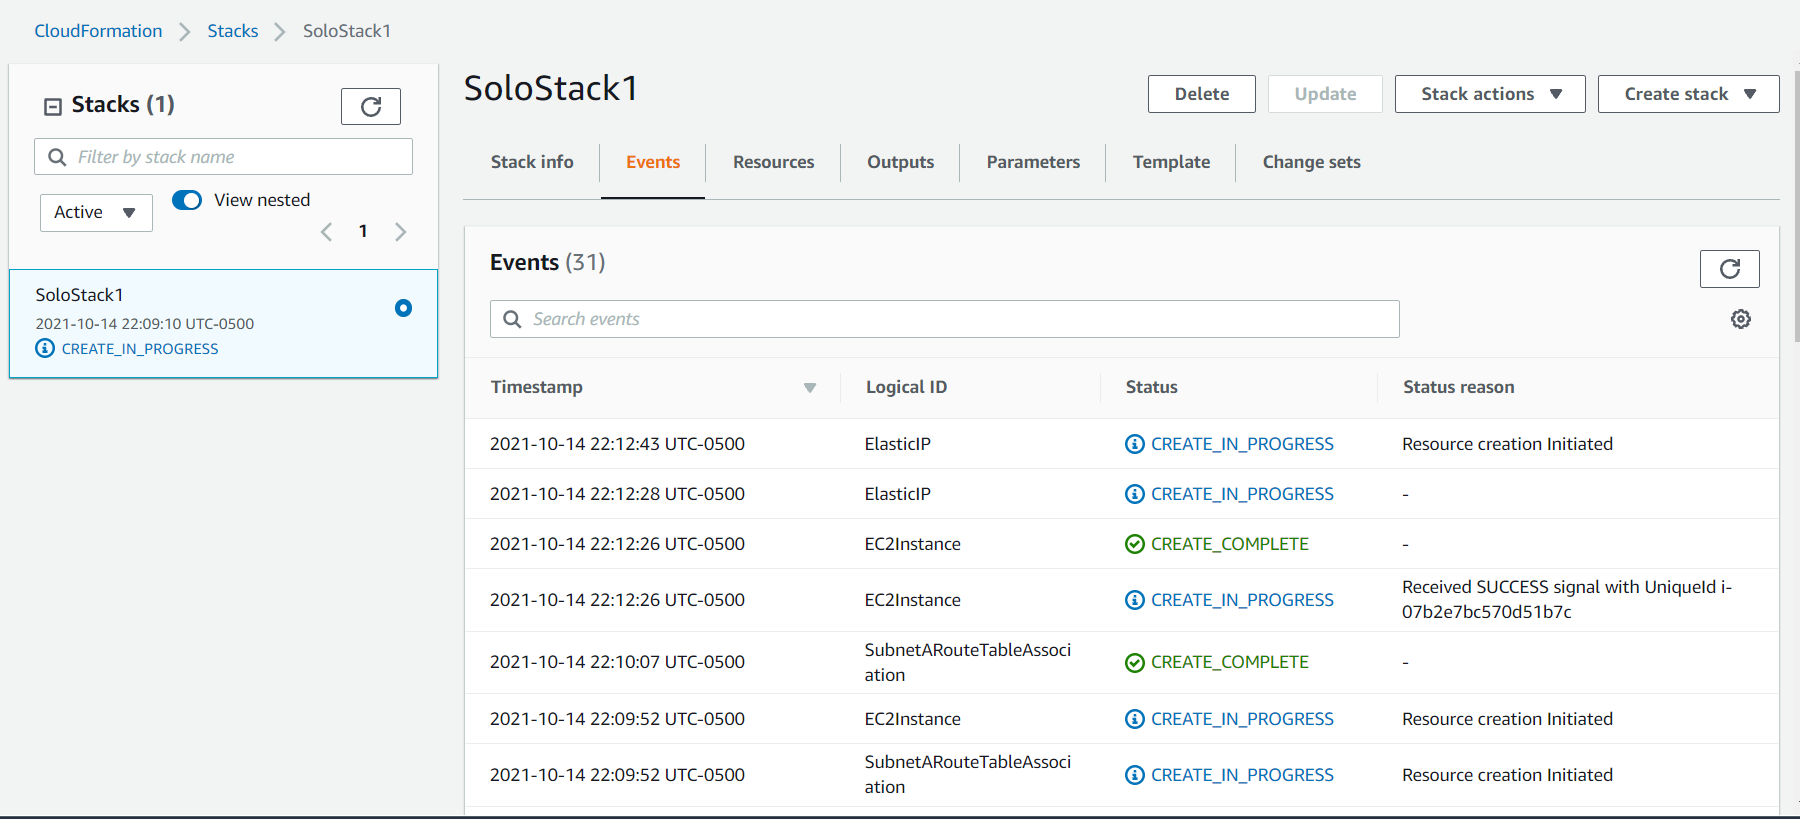Screen dimensions: 1800x819
Task: Click timestamp 2021-10-14 22:12:43 UTC-0500
Action: [617, 444]
